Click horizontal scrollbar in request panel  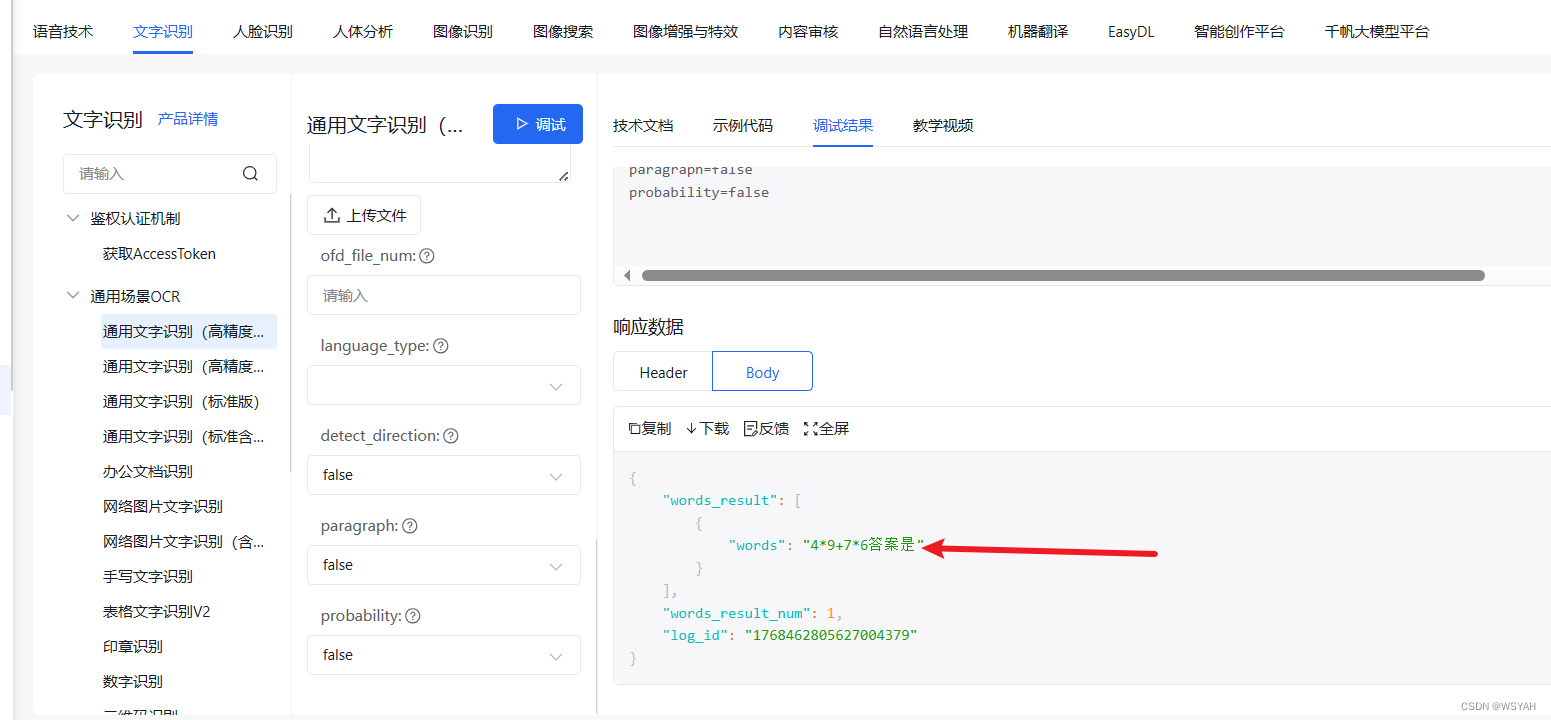click(1063, 275)
